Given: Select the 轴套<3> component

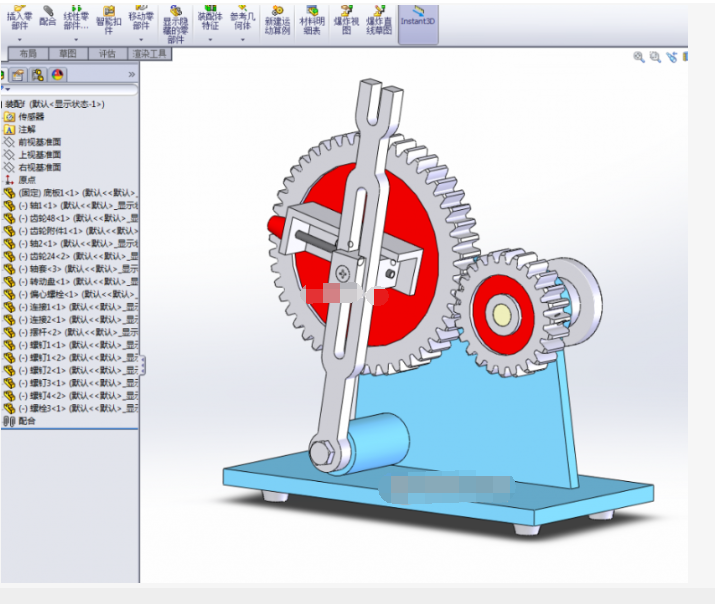Looking at the screenshot, I should (x=71, y=269).
